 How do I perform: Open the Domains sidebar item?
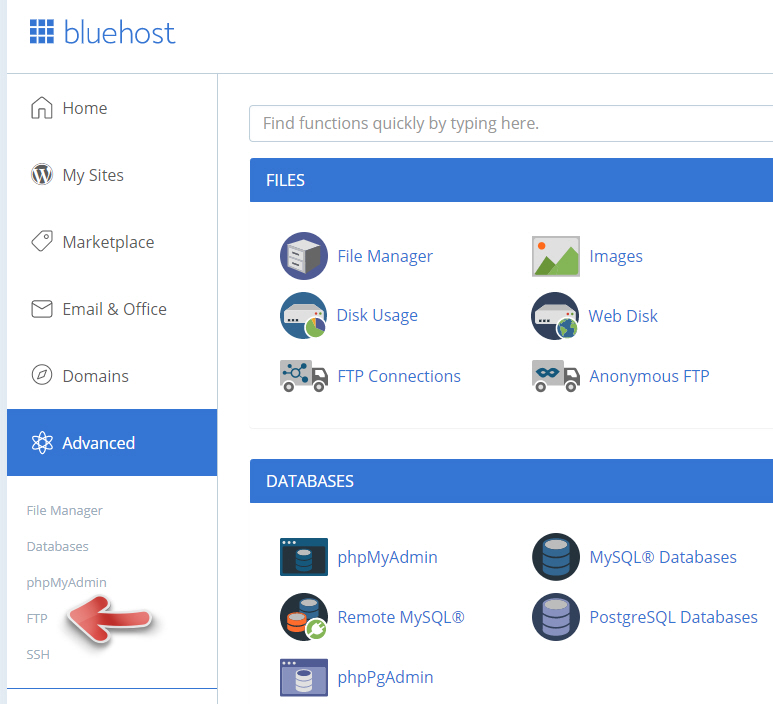click(x=112, y=376)
